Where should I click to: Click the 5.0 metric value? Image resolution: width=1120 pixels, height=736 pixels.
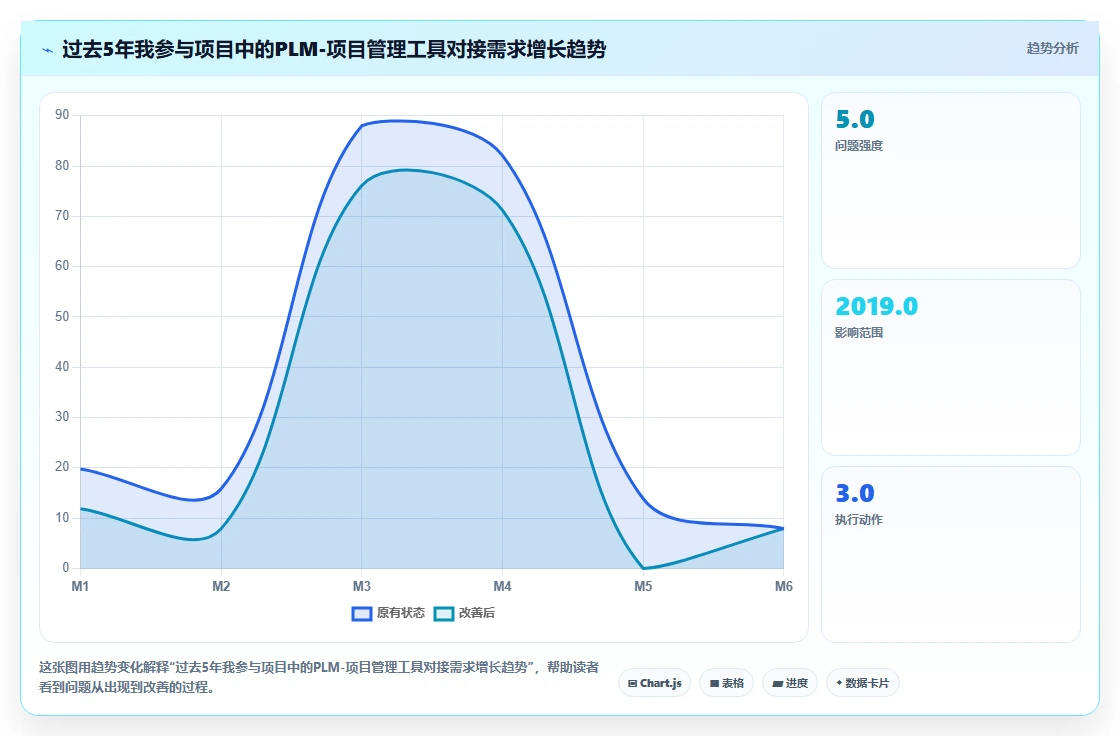click(855, 119)
